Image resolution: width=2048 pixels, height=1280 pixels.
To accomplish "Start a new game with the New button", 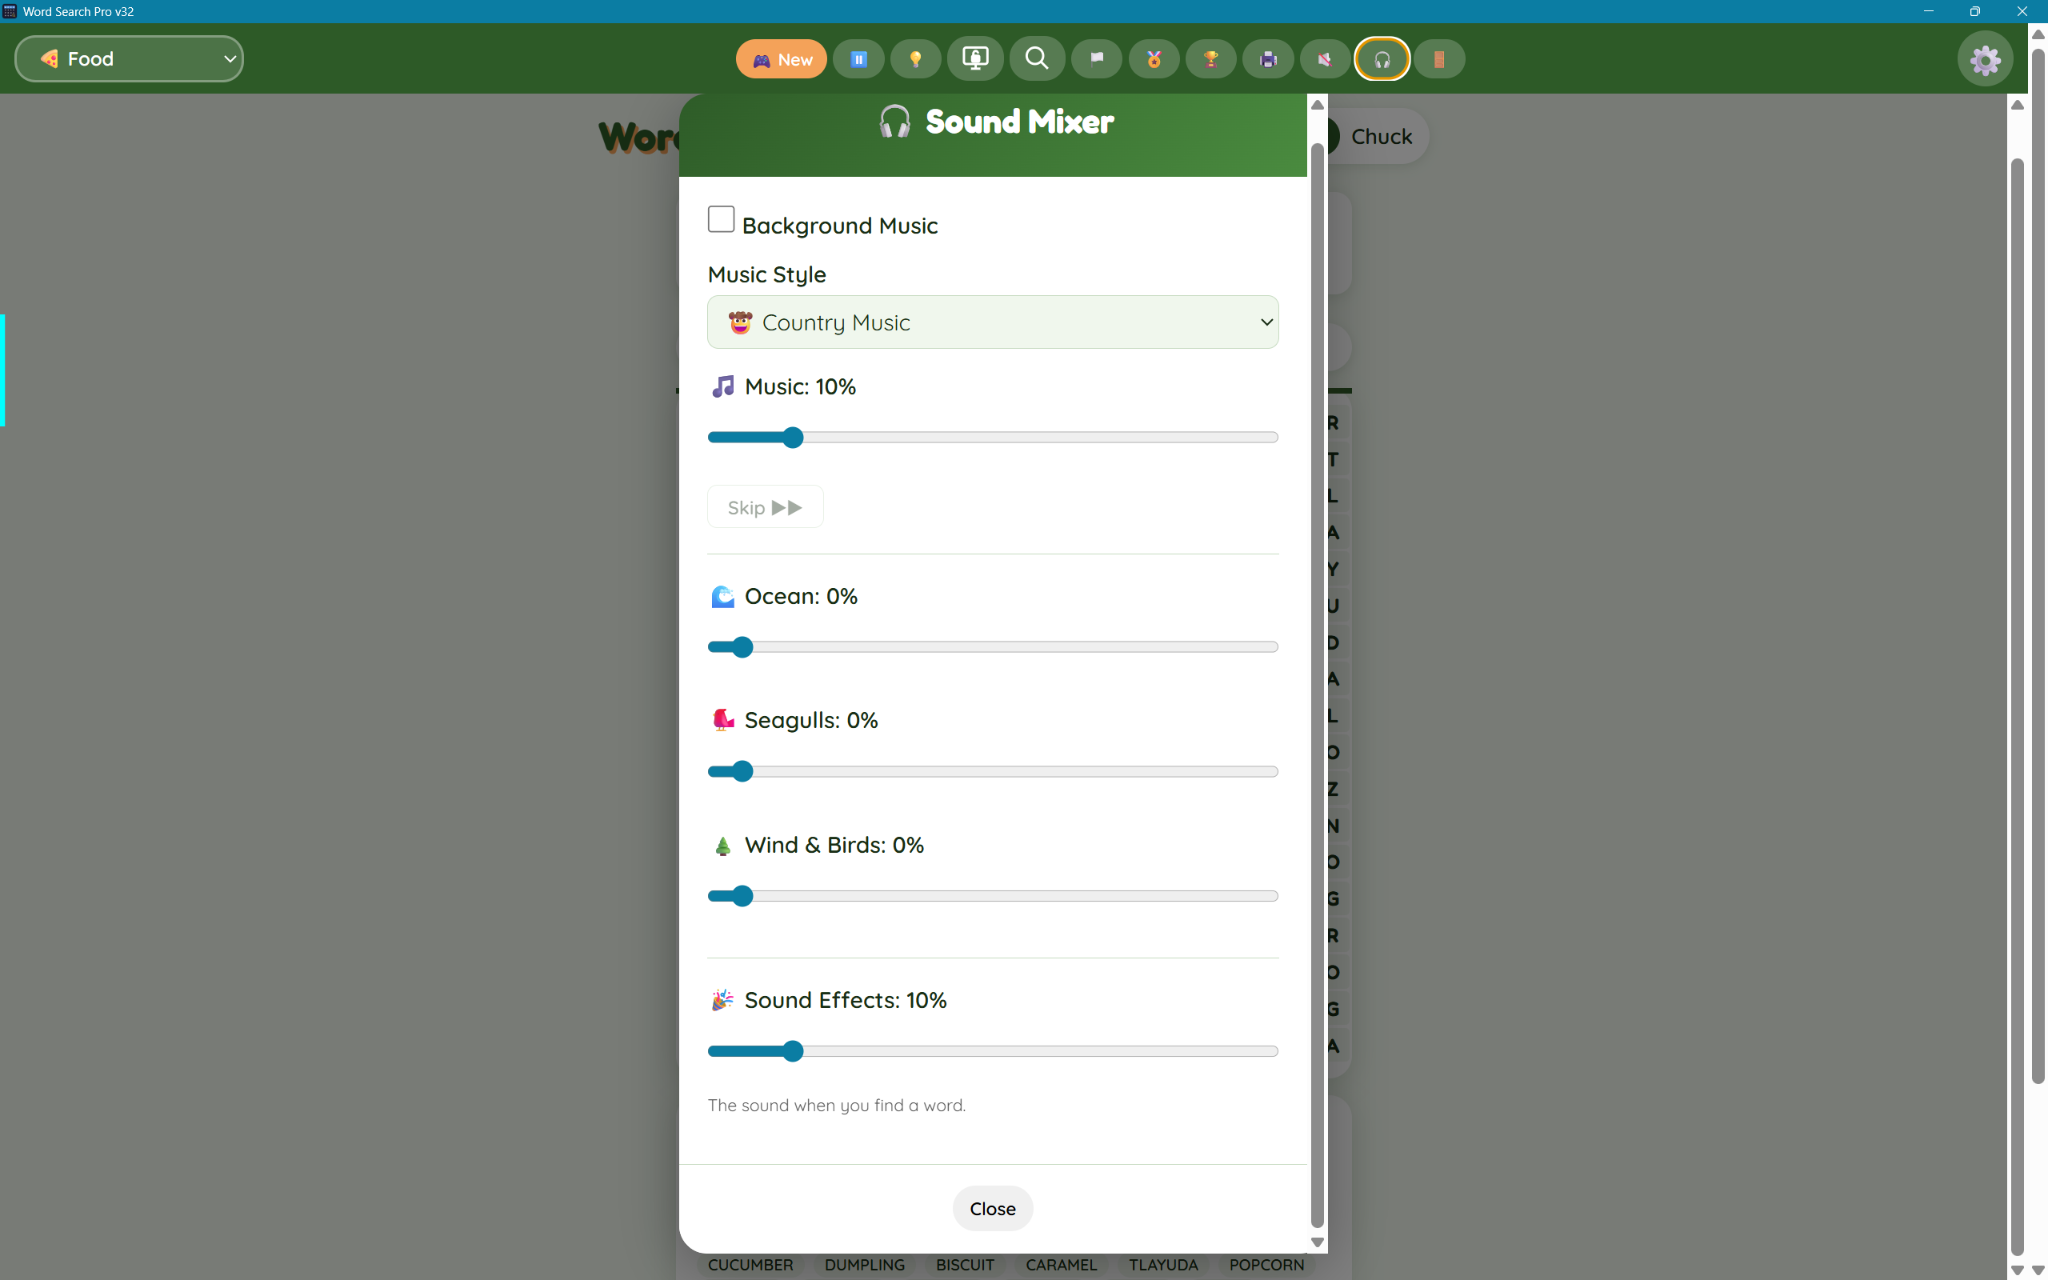I will [781, 59].
